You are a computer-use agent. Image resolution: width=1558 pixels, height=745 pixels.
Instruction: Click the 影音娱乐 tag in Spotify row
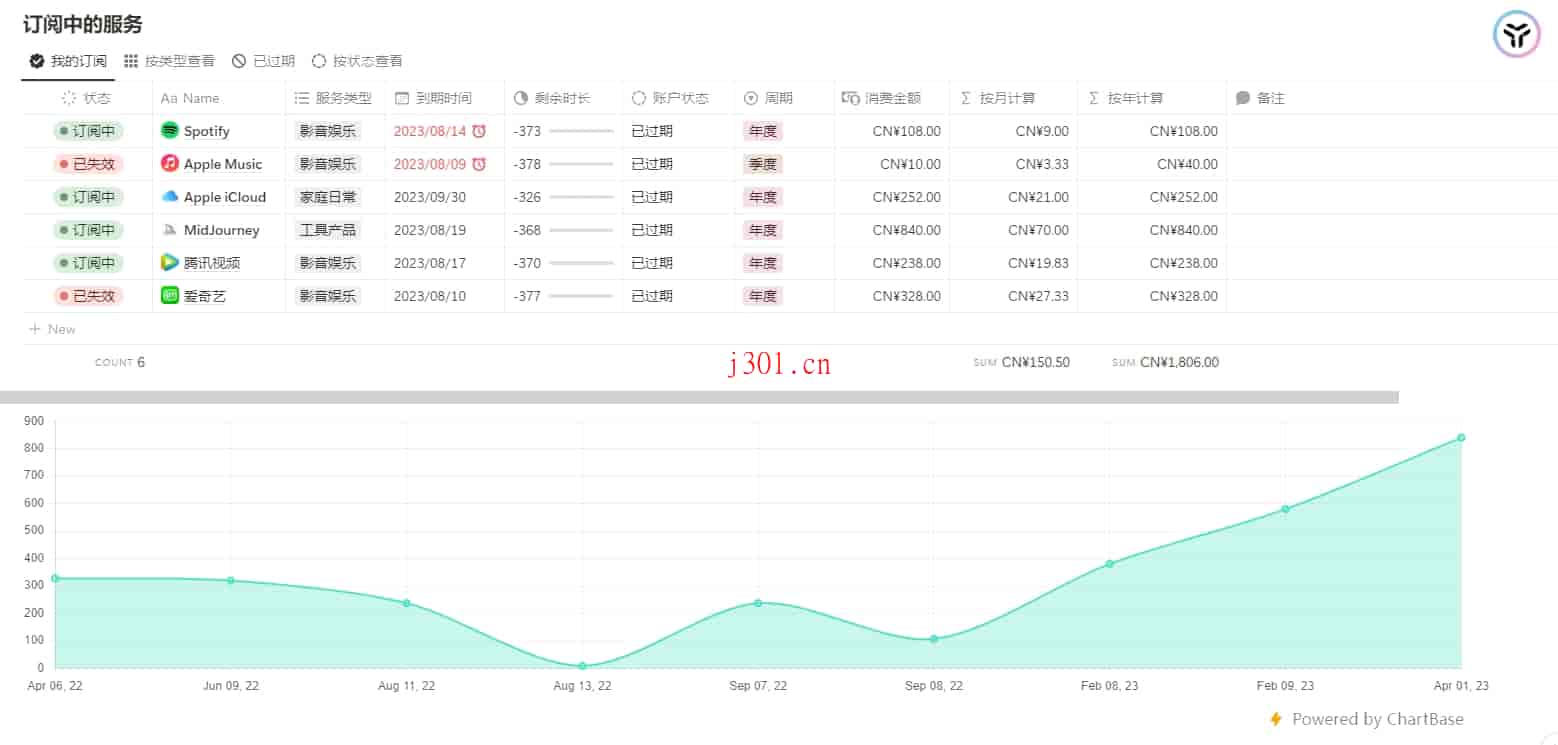327,131
